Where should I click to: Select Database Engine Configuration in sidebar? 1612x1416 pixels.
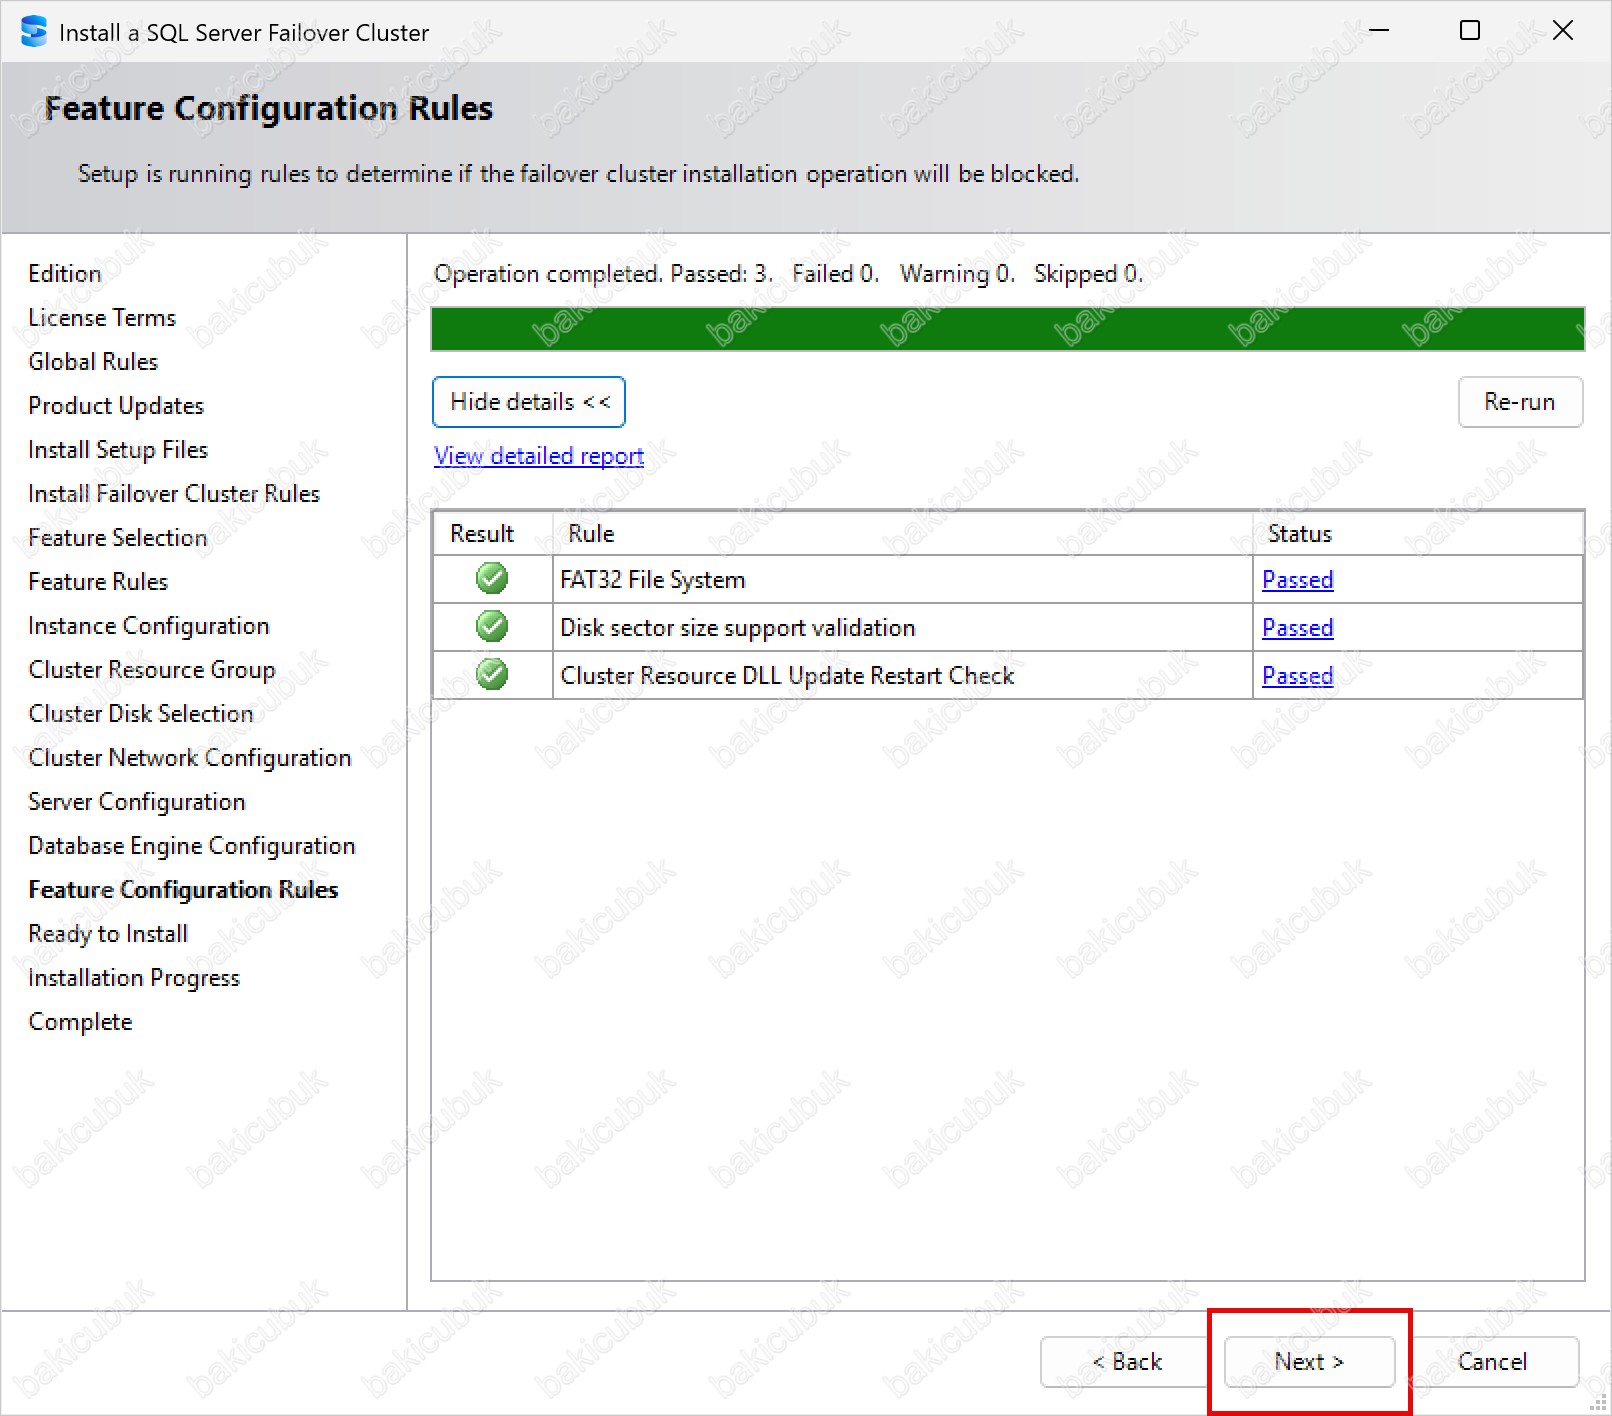click(x=192, y=846)
